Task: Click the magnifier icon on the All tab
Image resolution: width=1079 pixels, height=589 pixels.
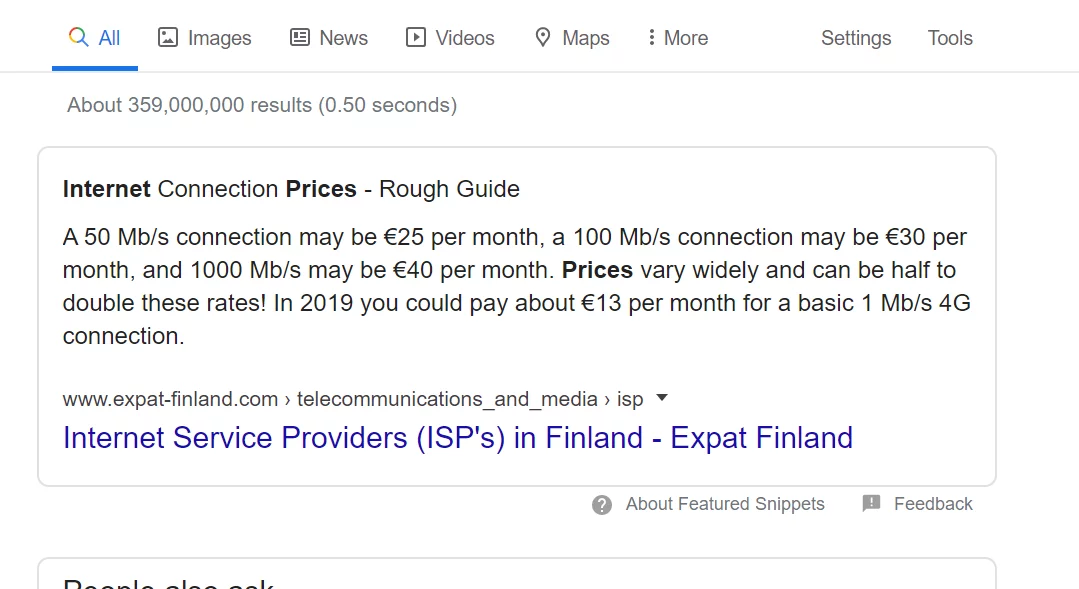Action: click(78, 37)
